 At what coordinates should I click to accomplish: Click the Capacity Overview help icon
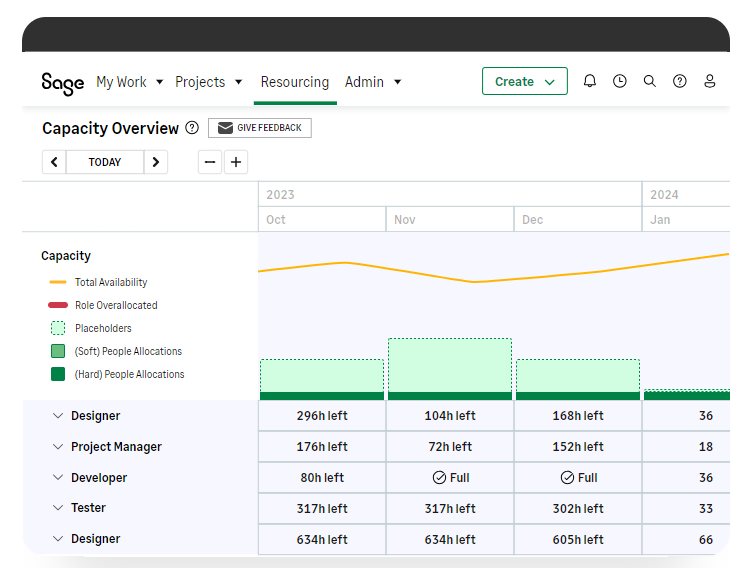point(192,128)
